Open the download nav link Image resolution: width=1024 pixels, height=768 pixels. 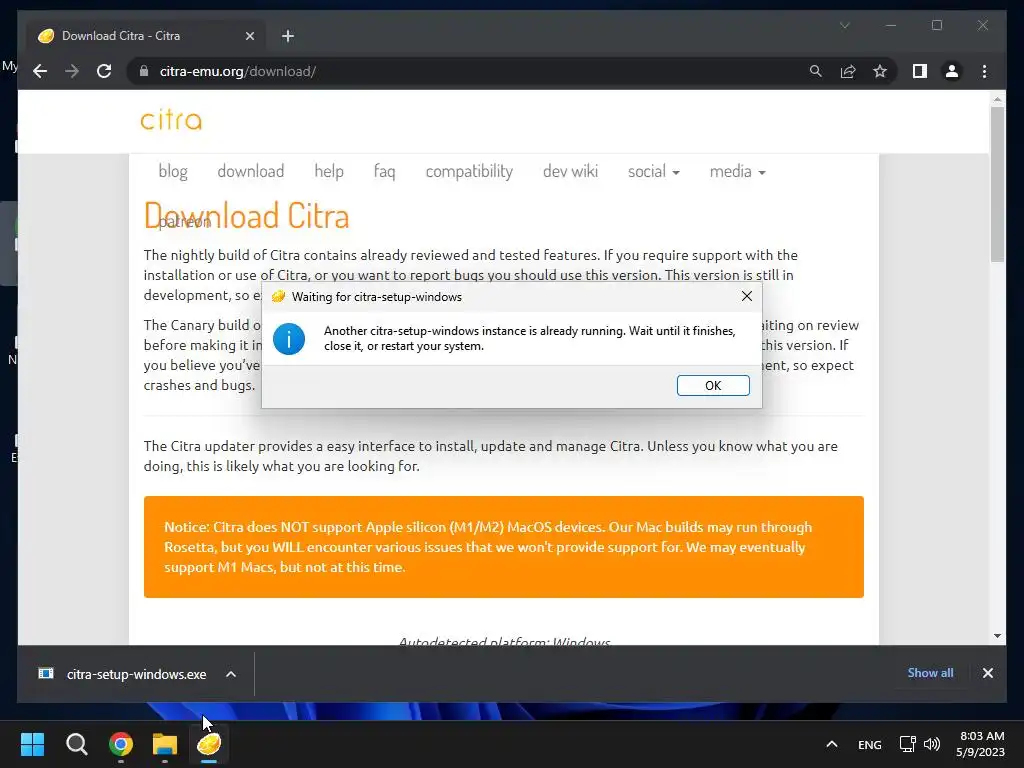click(251, 171)
